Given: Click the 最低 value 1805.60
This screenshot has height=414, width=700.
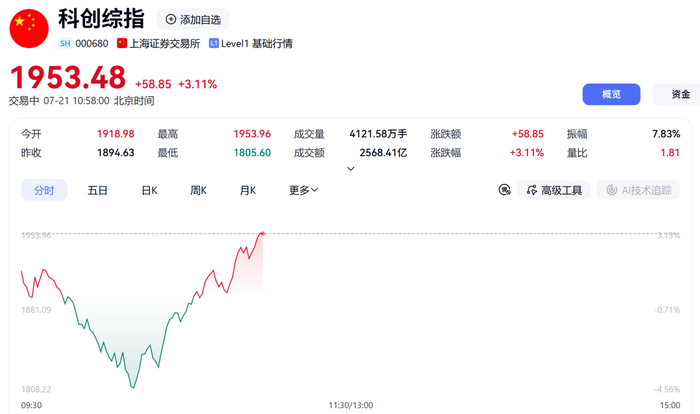Looking at the screenshot, I should click(x=252, y=153).
